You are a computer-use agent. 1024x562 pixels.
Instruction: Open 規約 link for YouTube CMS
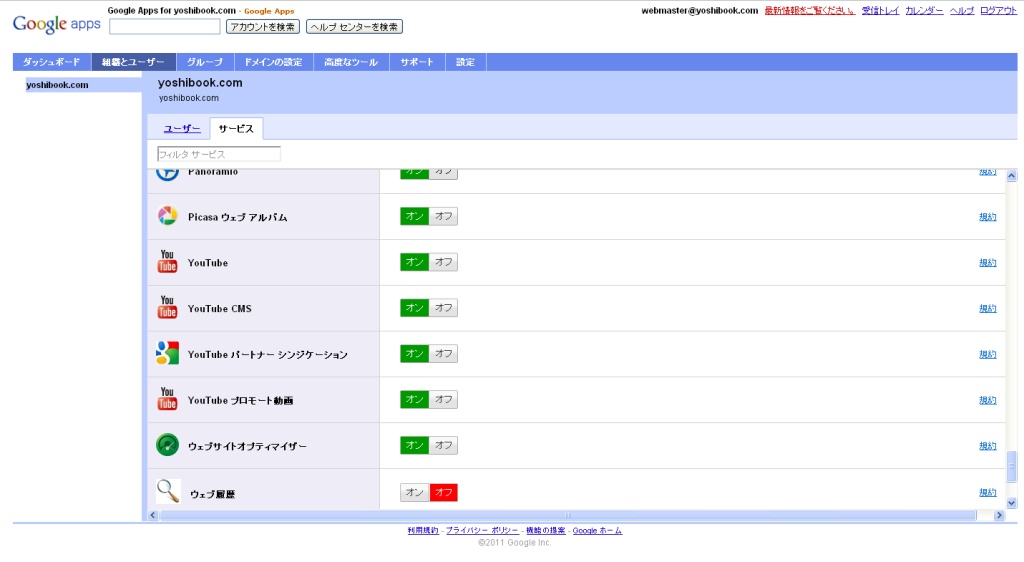click(x=987, y=308)
